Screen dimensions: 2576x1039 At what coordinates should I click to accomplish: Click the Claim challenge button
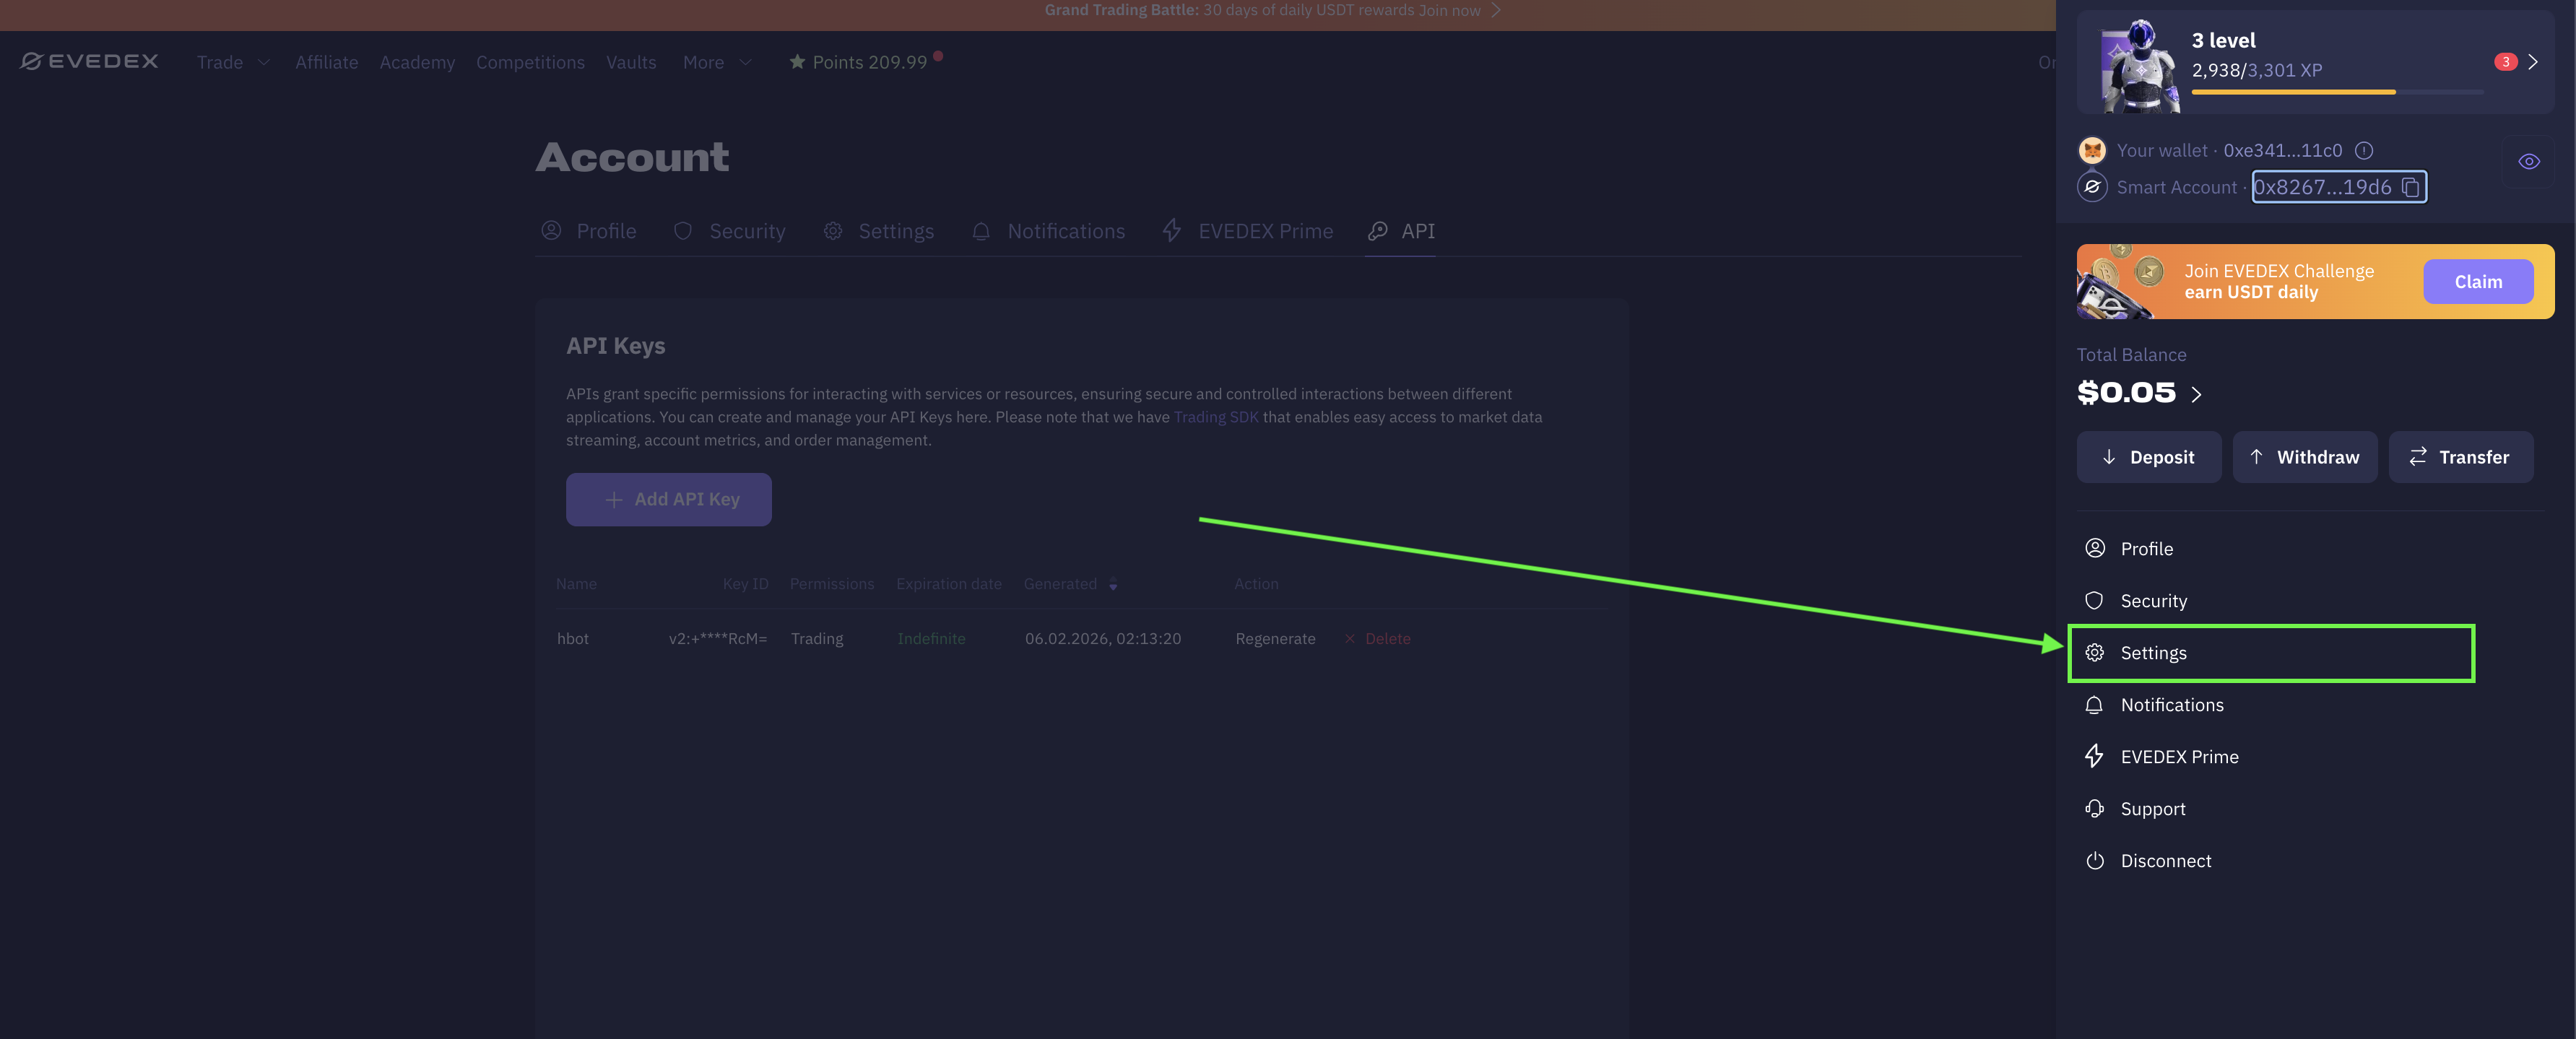(2478, 282)
